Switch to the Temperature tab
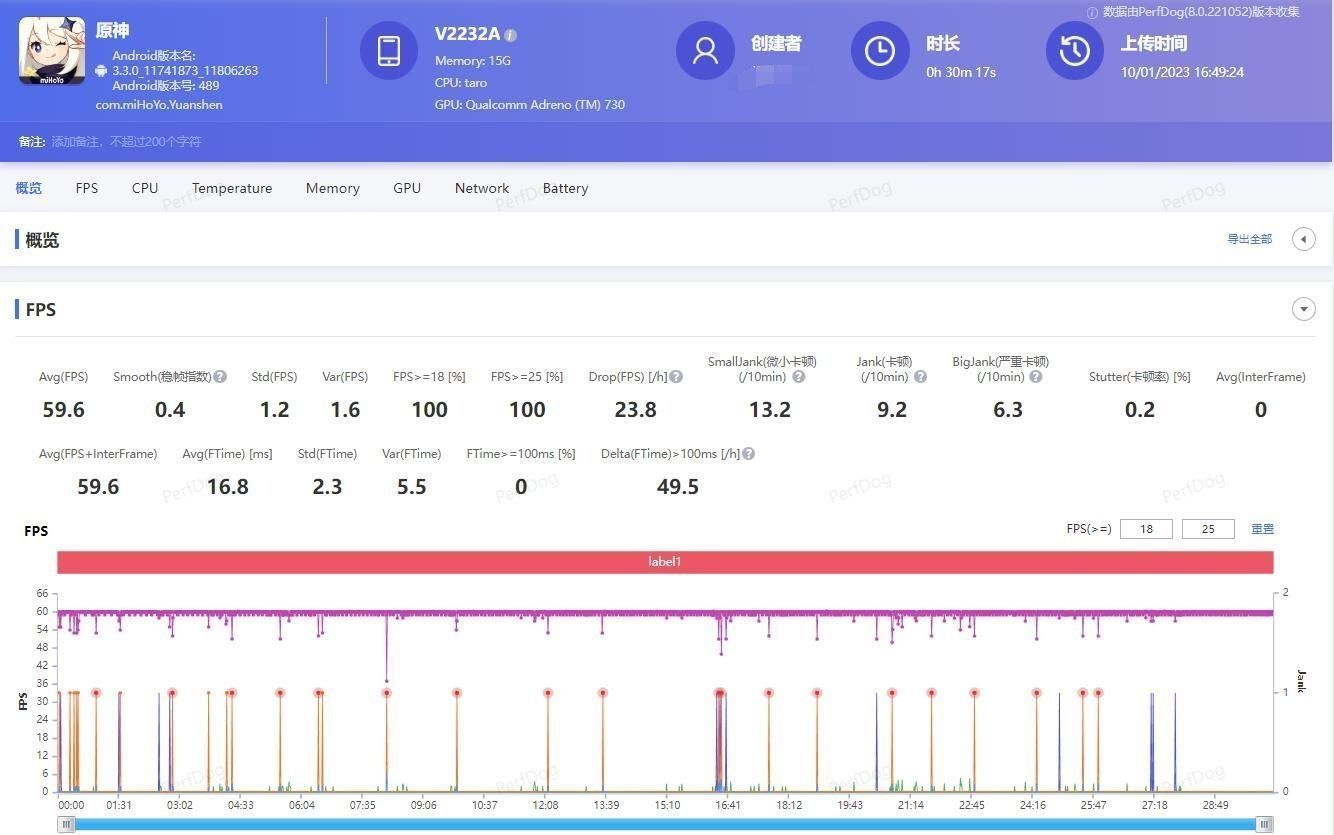This screenshot has width=1334, height=835. click(232, 188)
